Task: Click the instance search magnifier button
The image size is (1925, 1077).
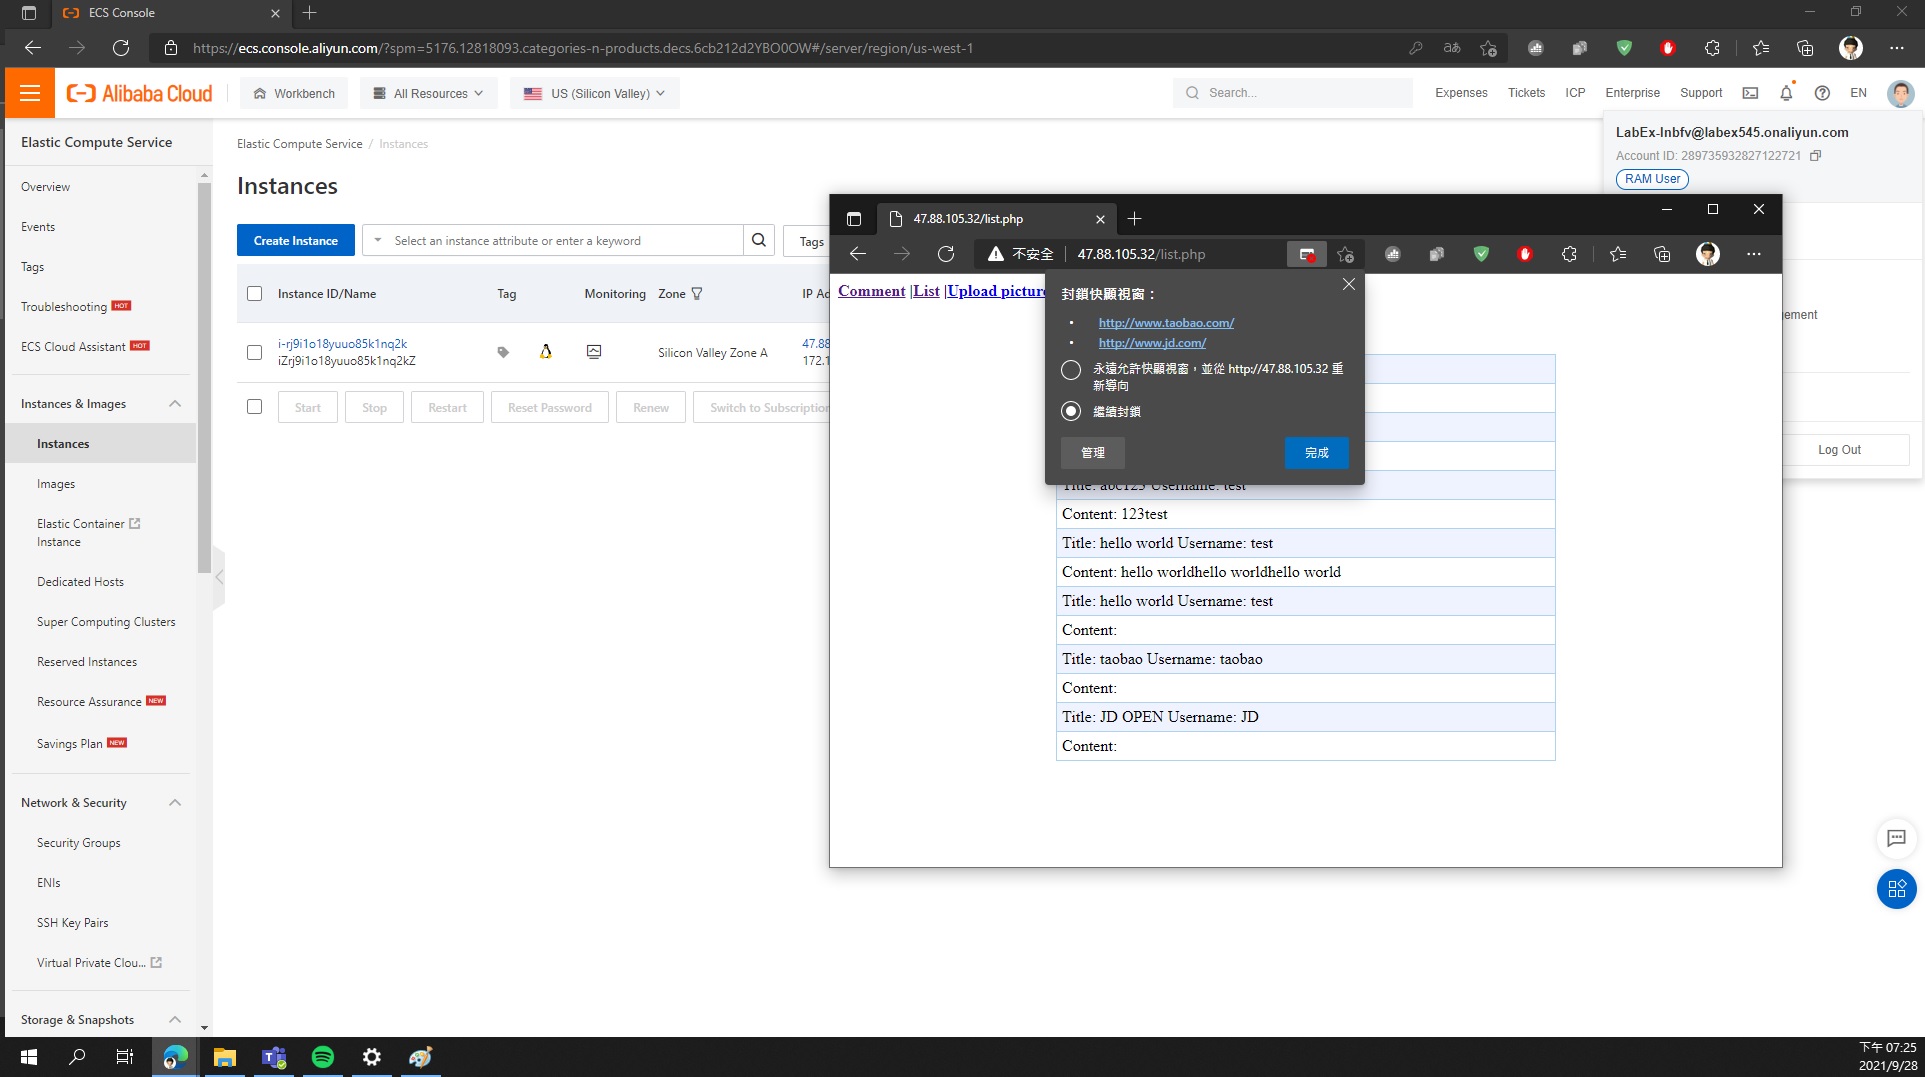Action: pos(759,240)
